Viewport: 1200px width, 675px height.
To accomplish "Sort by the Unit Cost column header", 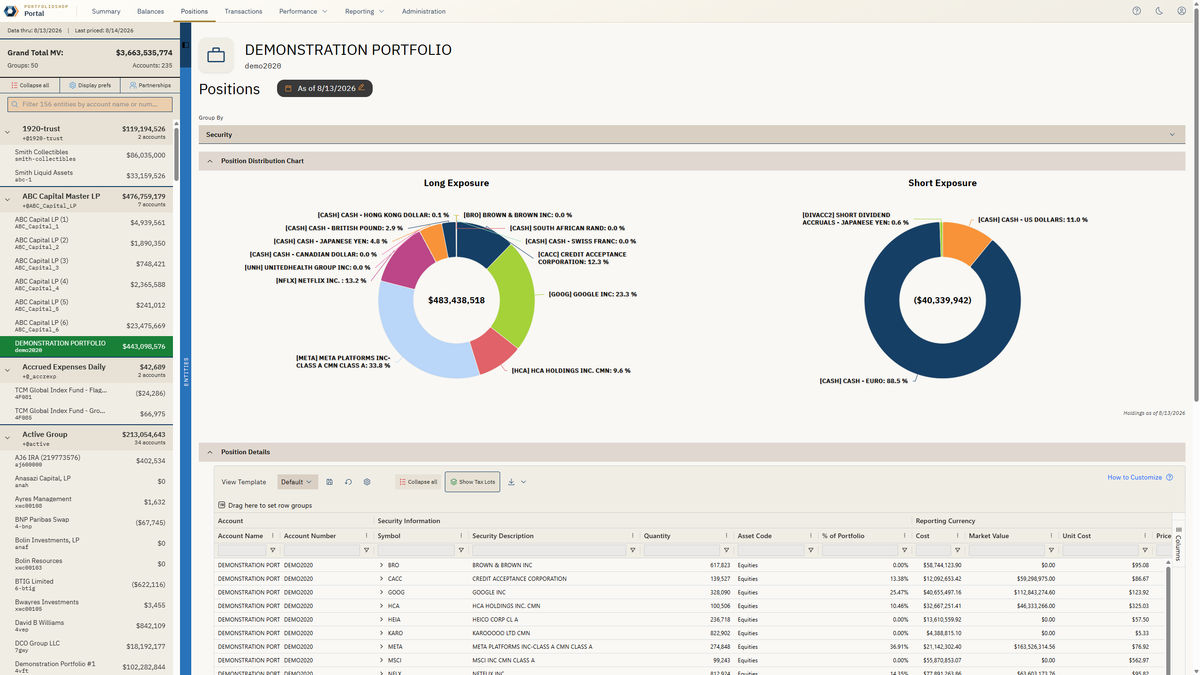I will pos(1077,536).
